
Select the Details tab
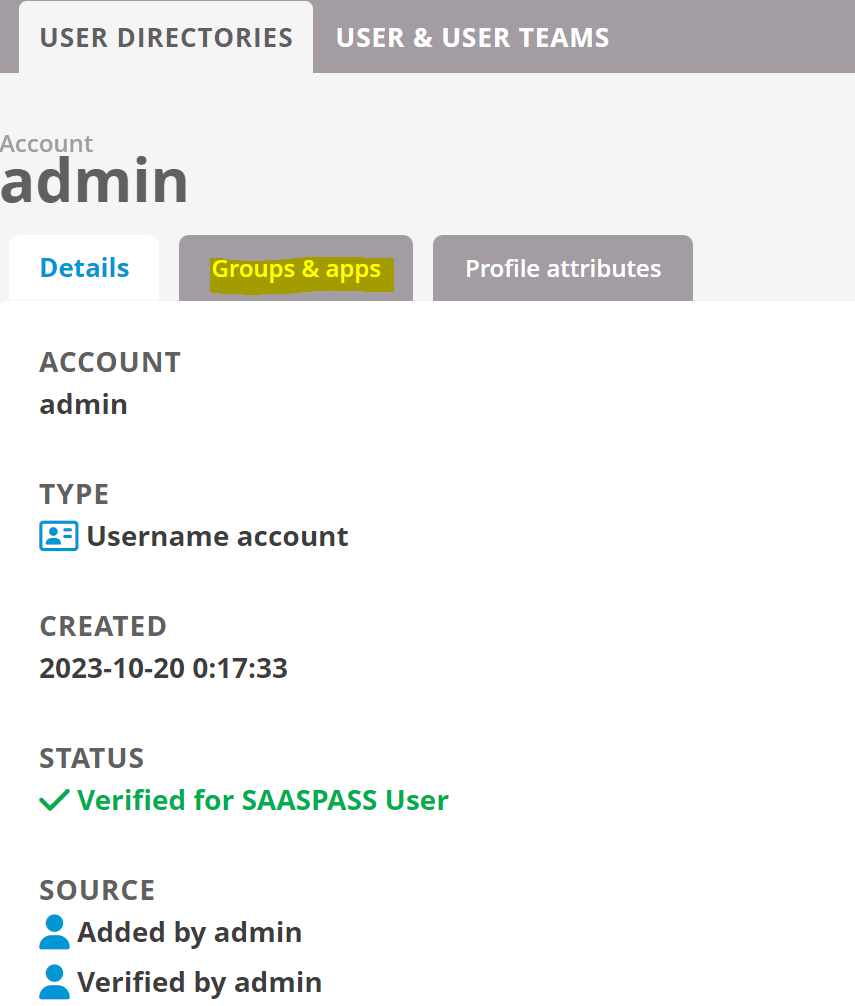pos(84,268)
